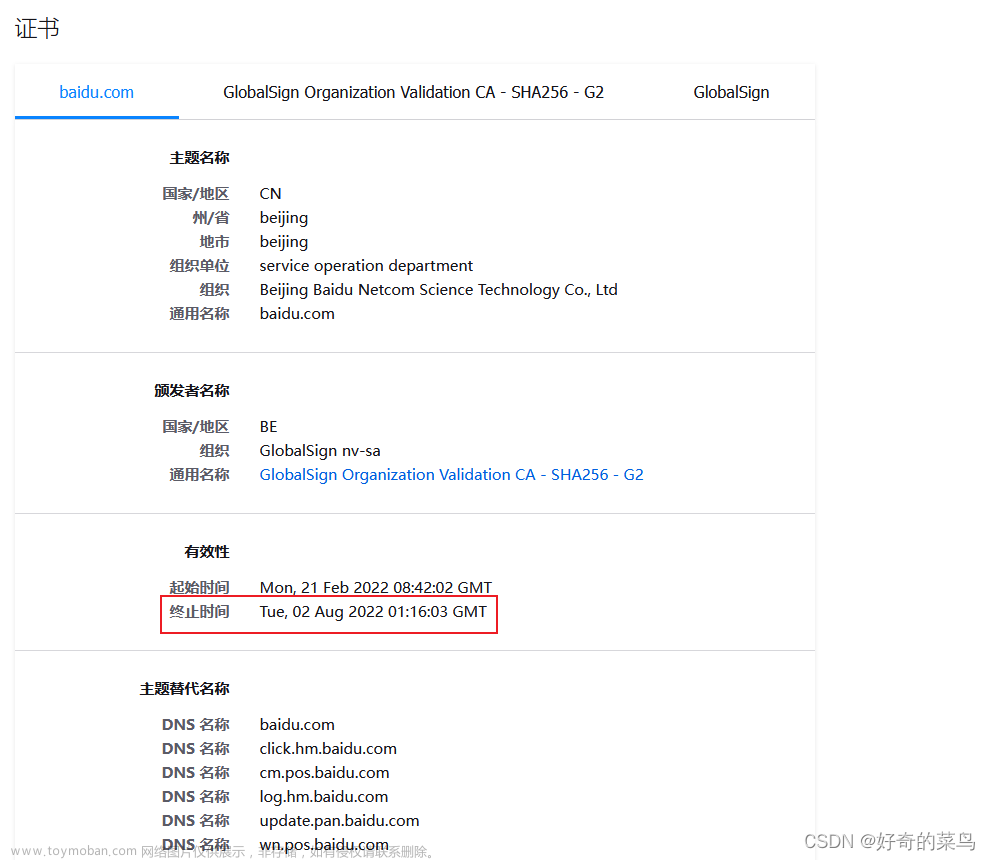Select DNS name cm.pos.baidu.com

pos(324,773)
